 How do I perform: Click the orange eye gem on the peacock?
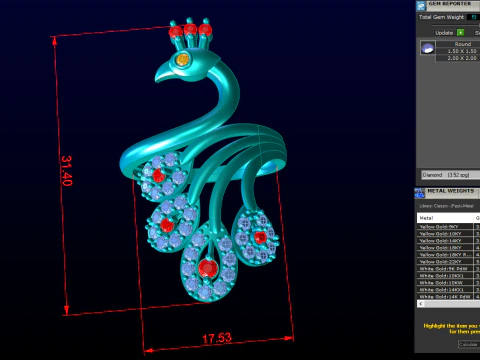point(182,60)
